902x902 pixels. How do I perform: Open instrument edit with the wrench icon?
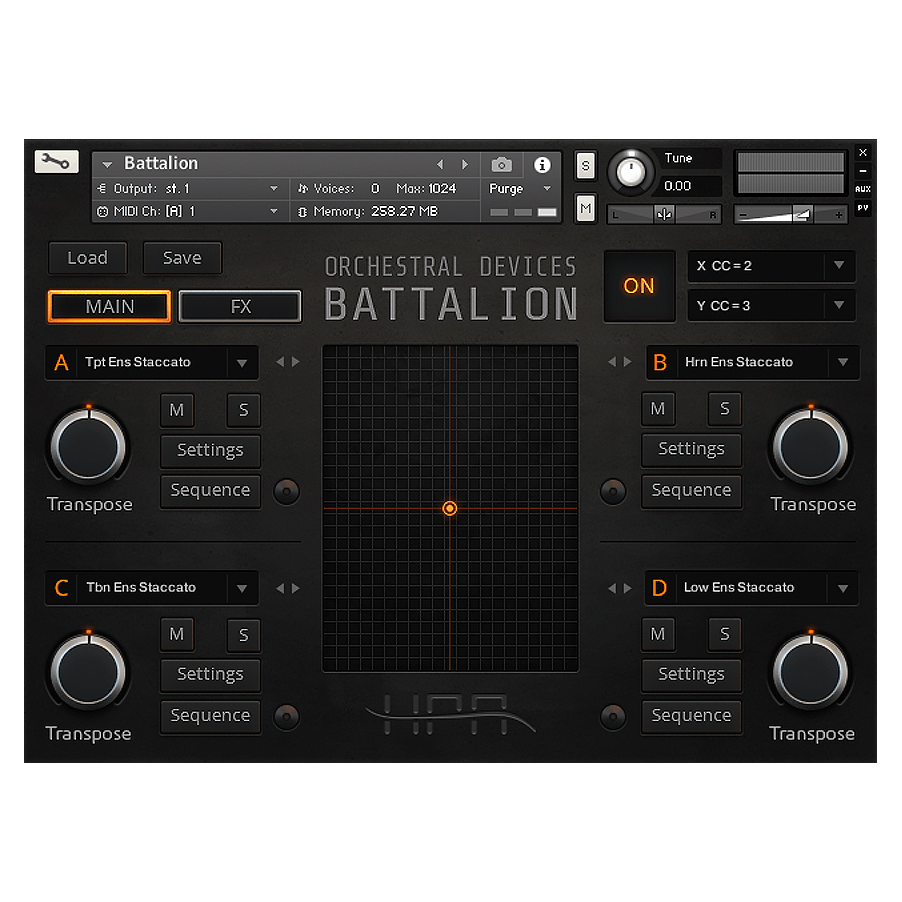click(x=56, y=161)
